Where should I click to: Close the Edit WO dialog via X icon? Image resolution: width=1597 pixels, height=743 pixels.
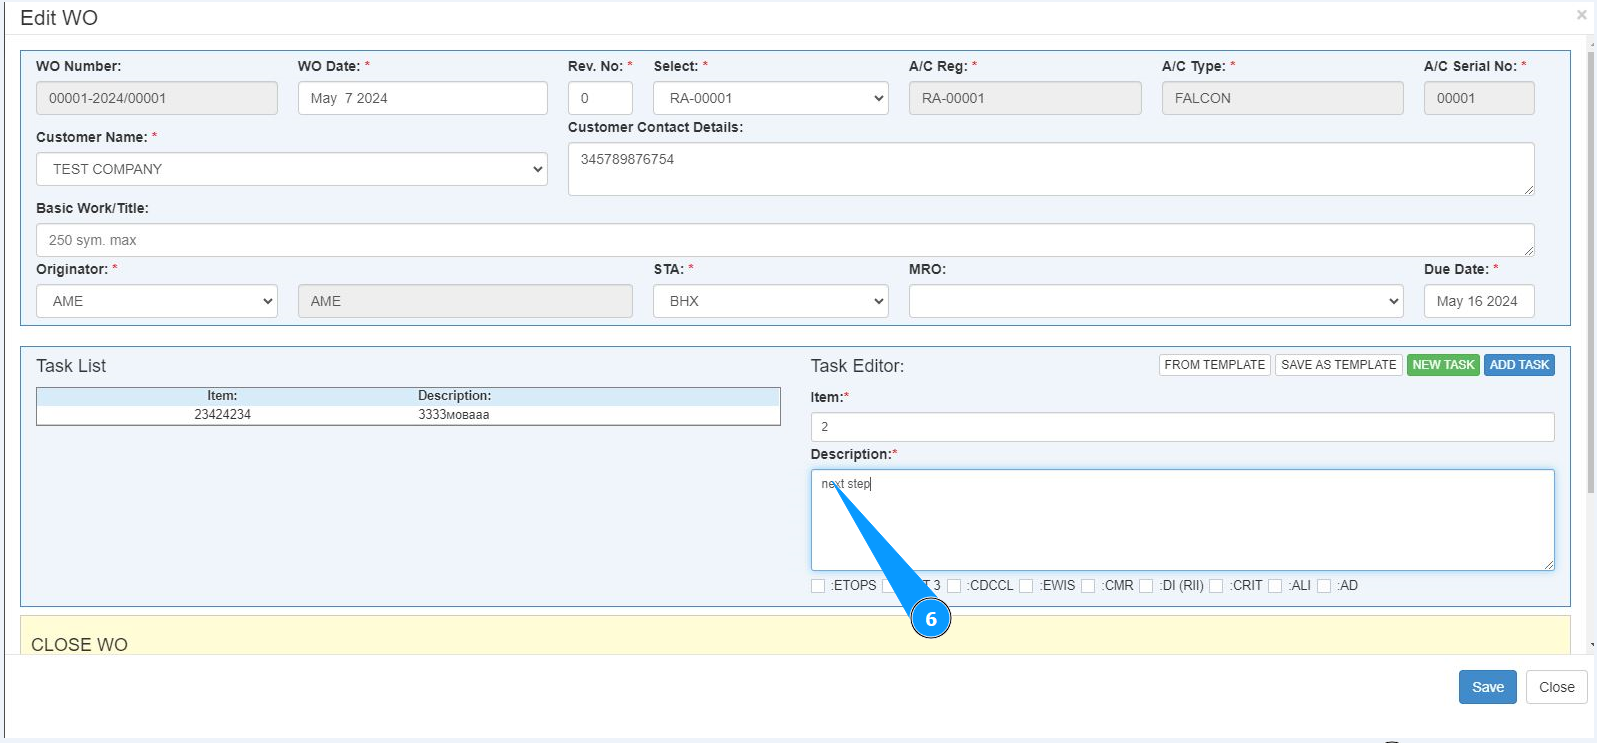pos(1581,15)
